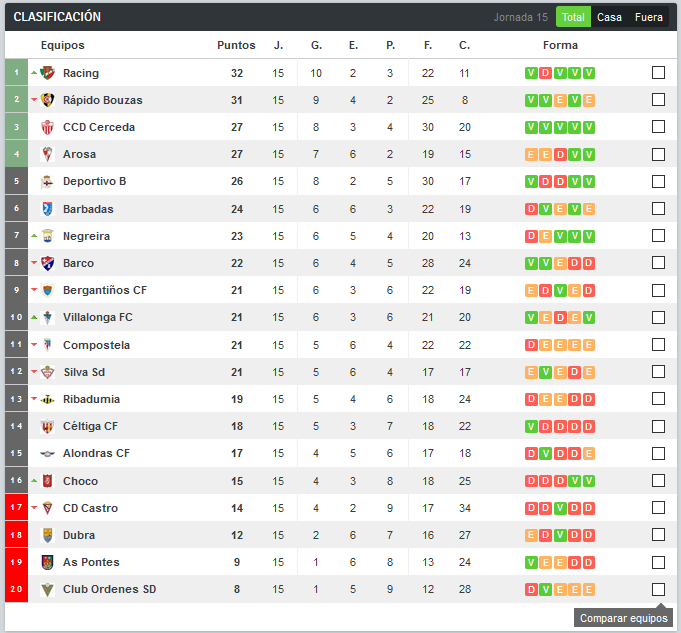Click last red D form badge for CD Castro
The height and width of the screenshot is (633, 681).
tap(588, 508)
